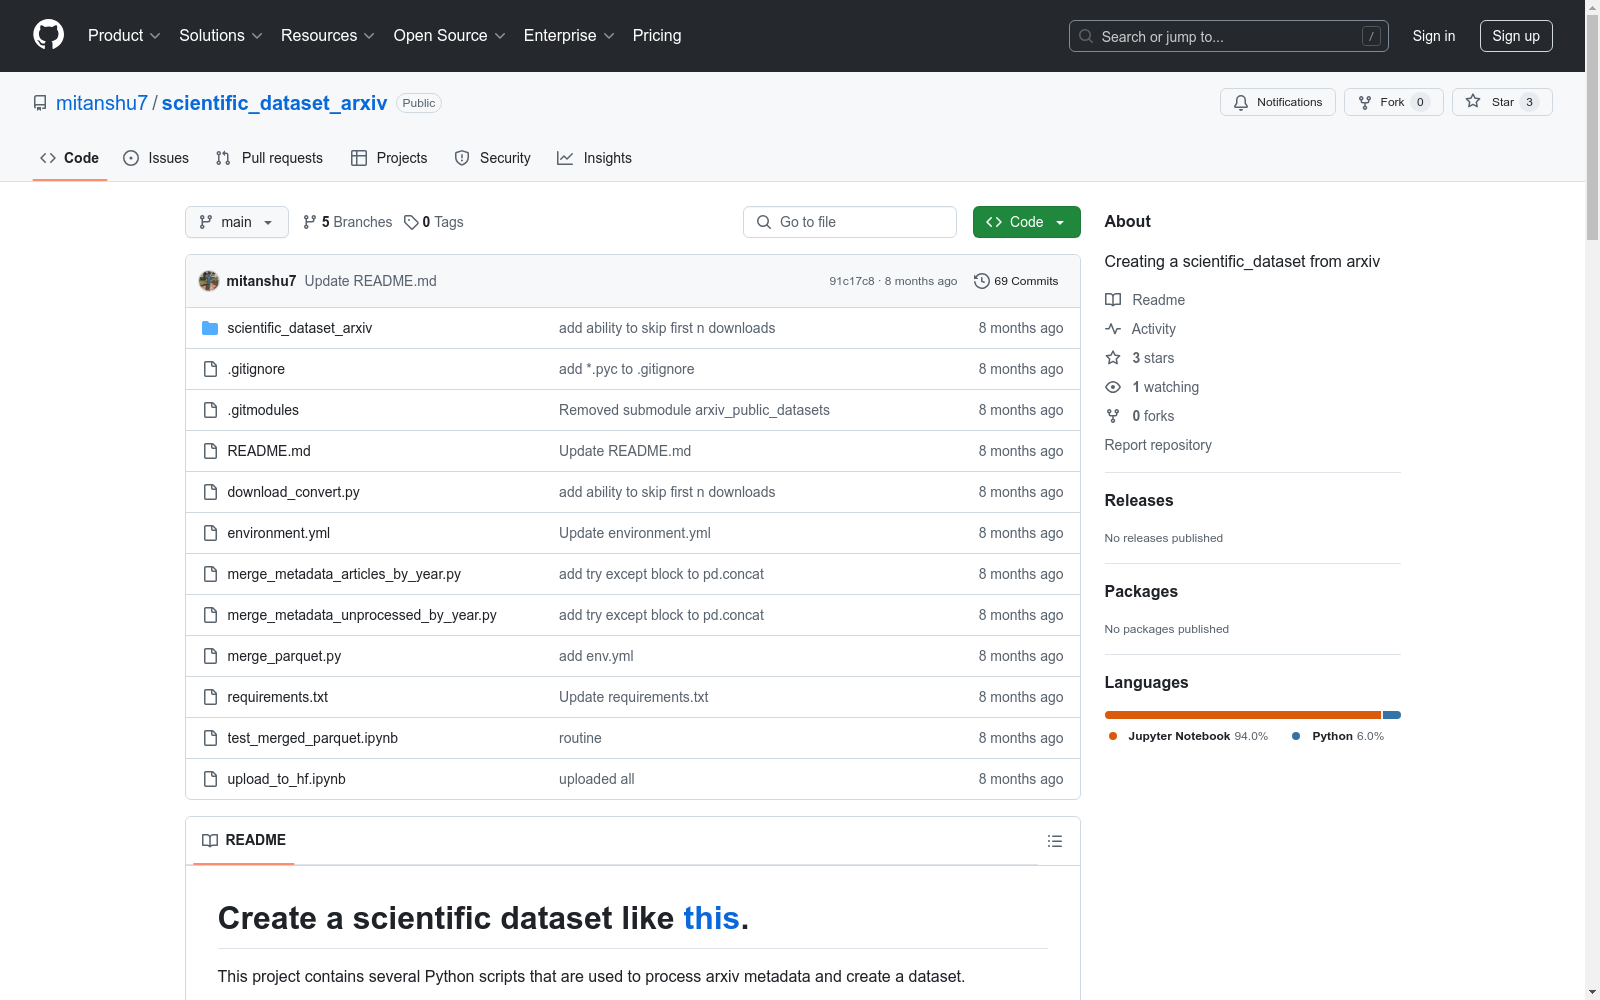1600x1000 pixels.
Task: Select the README tab header
Action: pos(244,840)
